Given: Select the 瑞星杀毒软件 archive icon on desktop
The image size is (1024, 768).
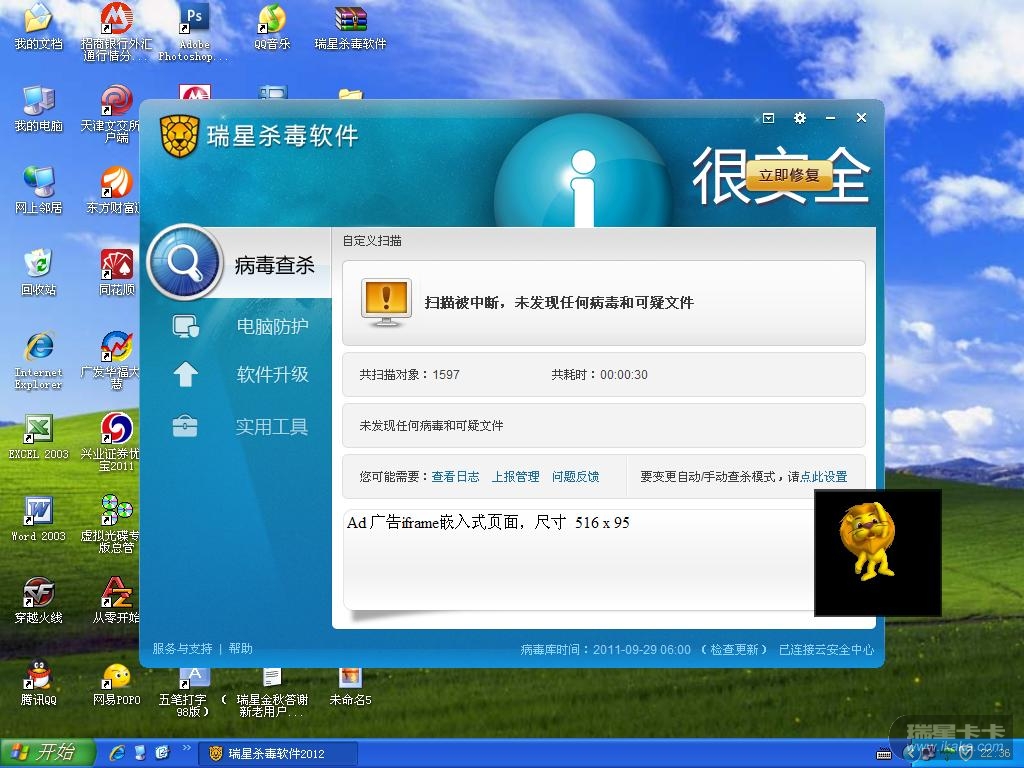Looking at the screenshot, I should 350,27.
